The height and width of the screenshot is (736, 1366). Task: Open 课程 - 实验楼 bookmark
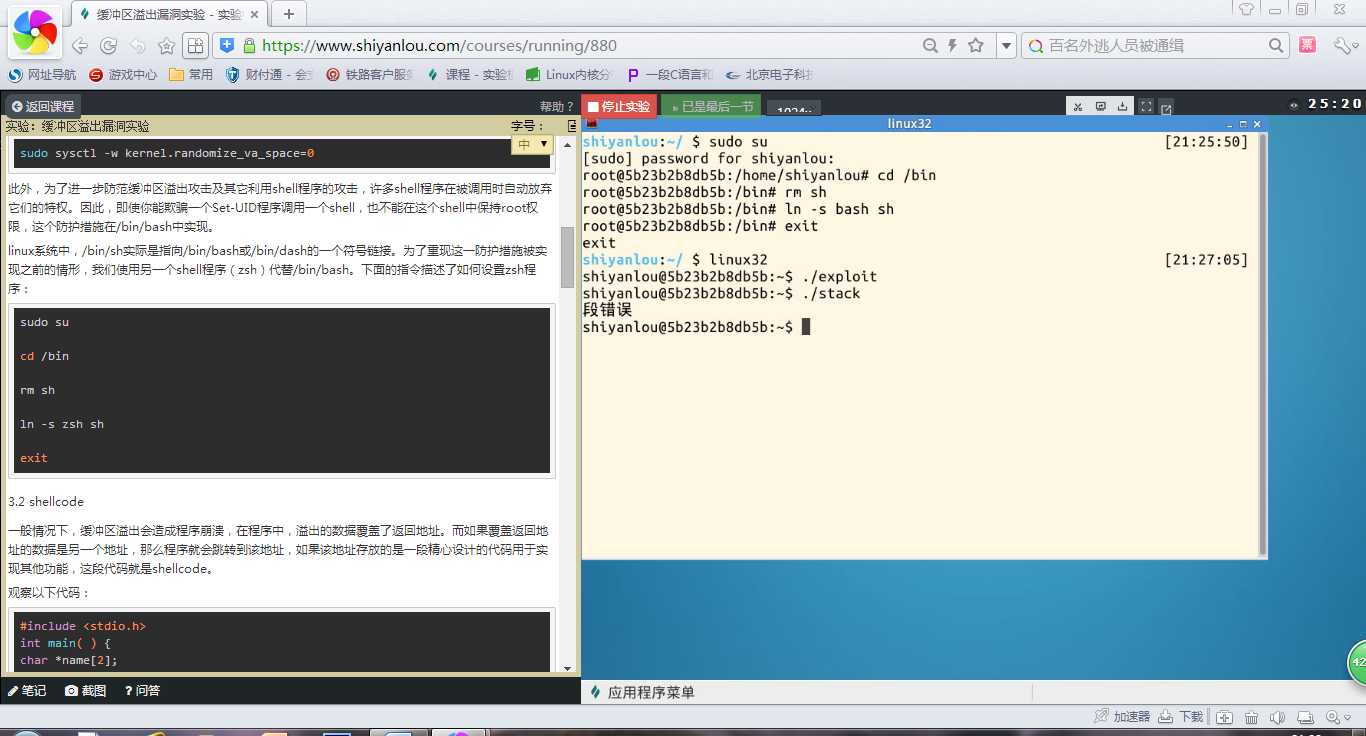470,74
